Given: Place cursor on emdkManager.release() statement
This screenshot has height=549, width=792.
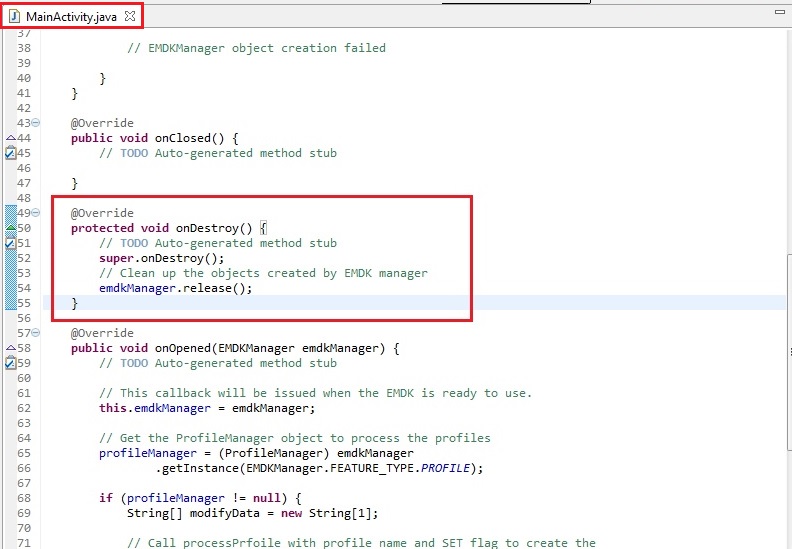Looking at the screenshot, I should click(x=175, y=288).
